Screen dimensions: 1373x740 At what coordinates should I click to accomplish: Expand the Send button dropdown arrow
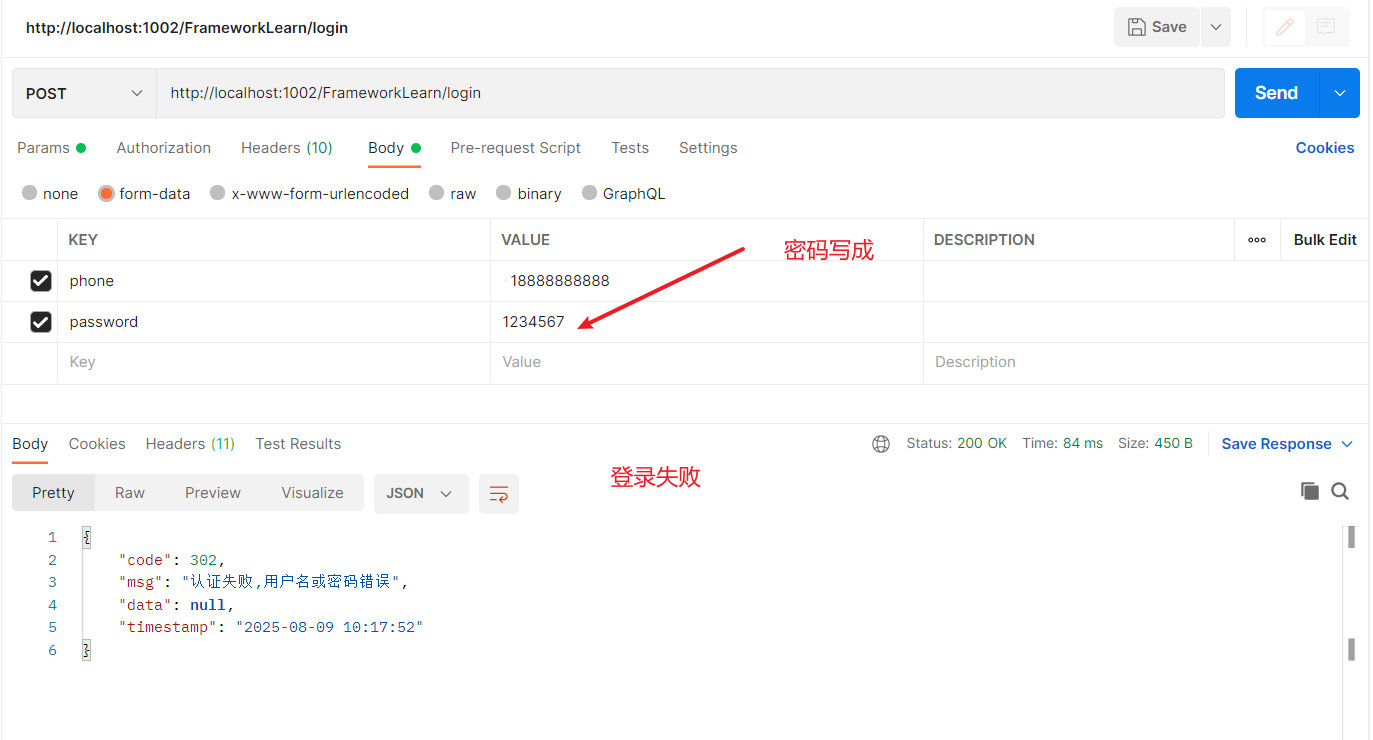coord(1340,93)
